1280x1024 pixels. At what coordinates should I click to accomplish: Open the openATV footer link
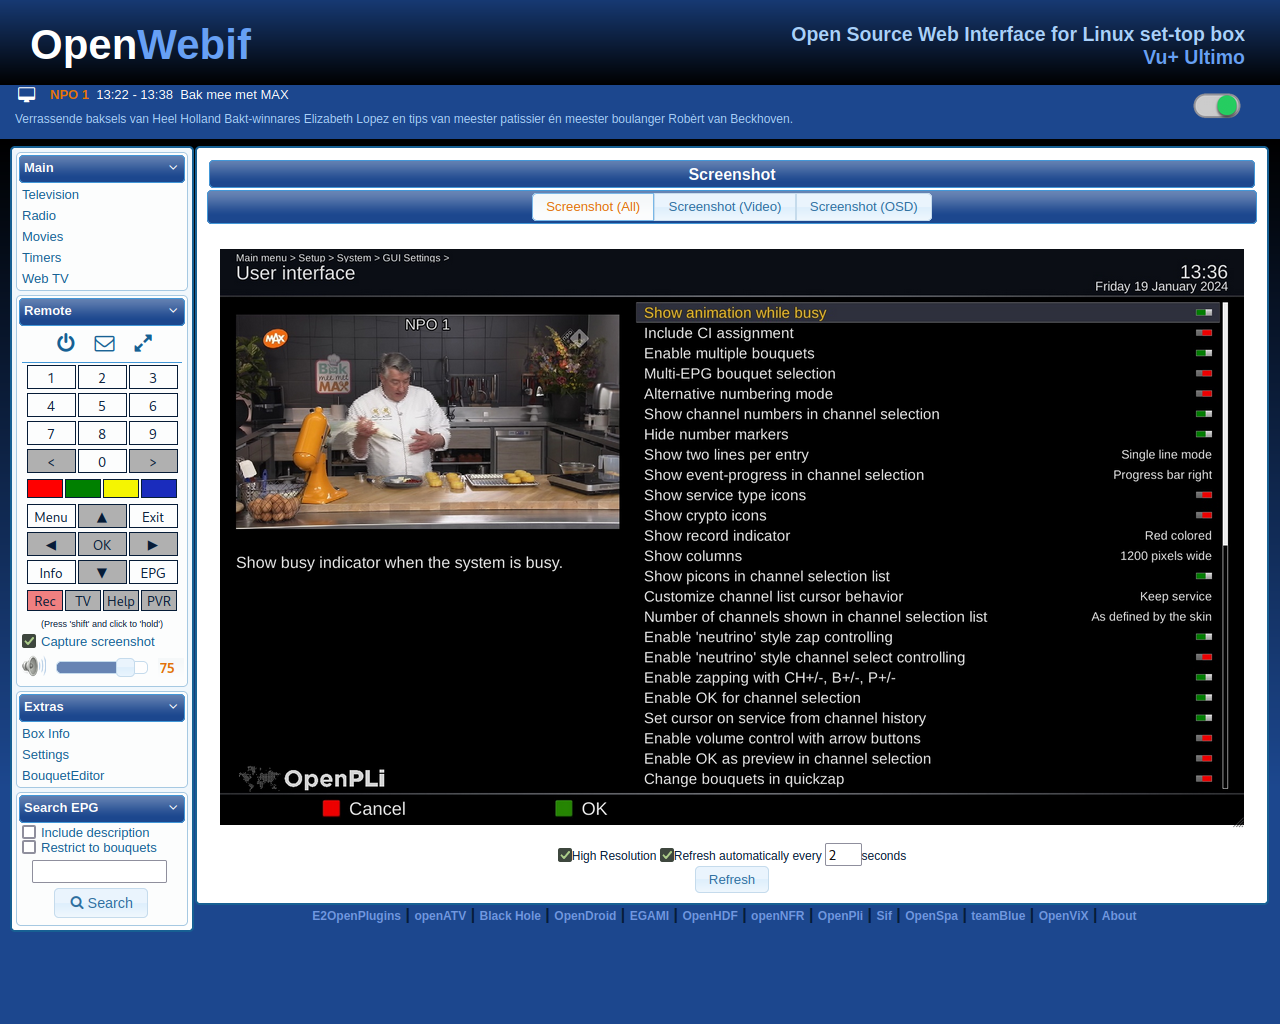(440, 916)
